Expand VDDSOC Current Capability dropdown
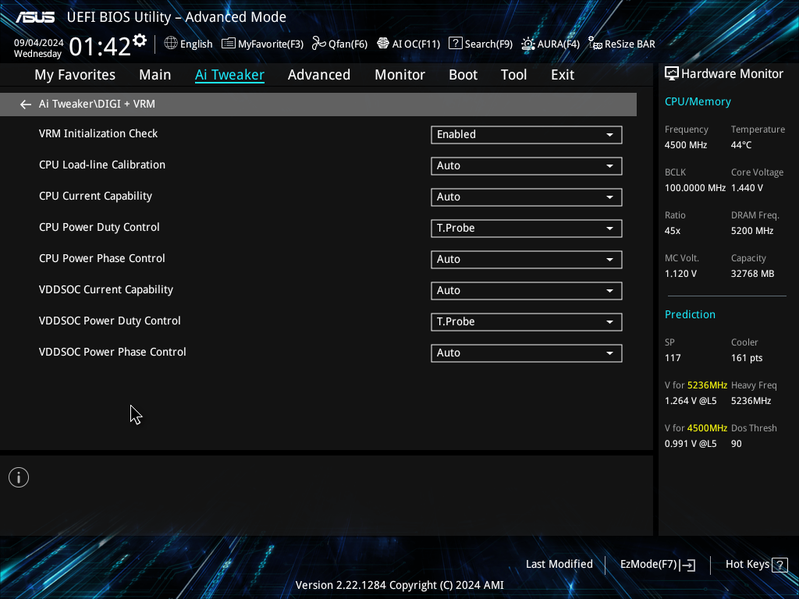 point(526,290)
